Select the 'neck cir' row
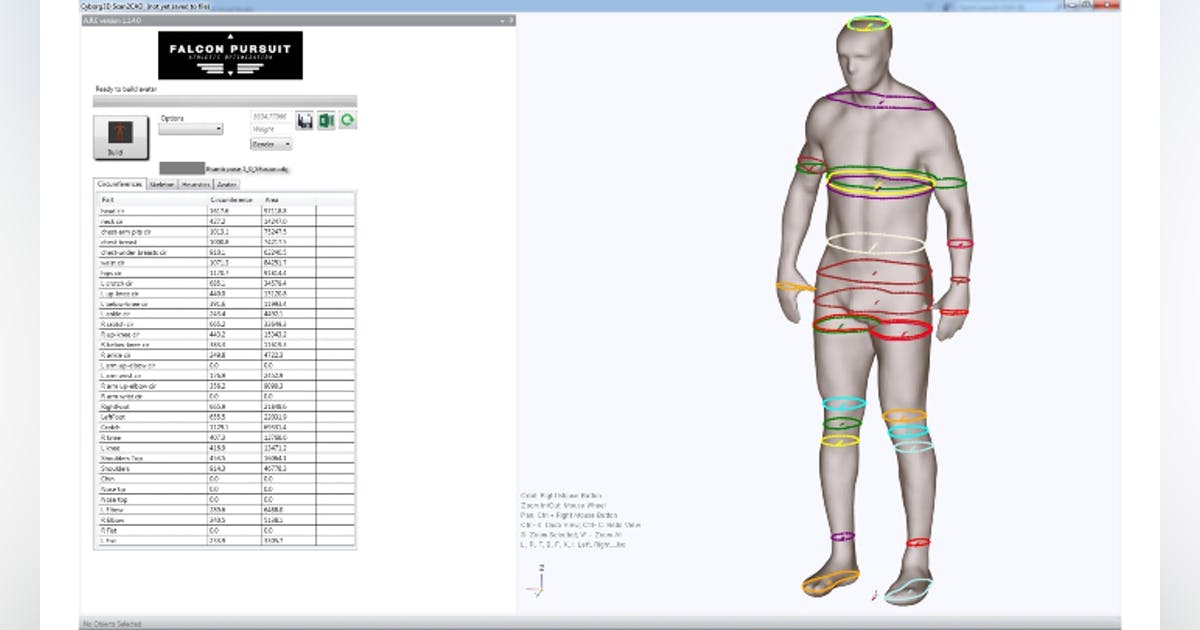Viewport: 1200px width, 630px height. pos(225,221)
